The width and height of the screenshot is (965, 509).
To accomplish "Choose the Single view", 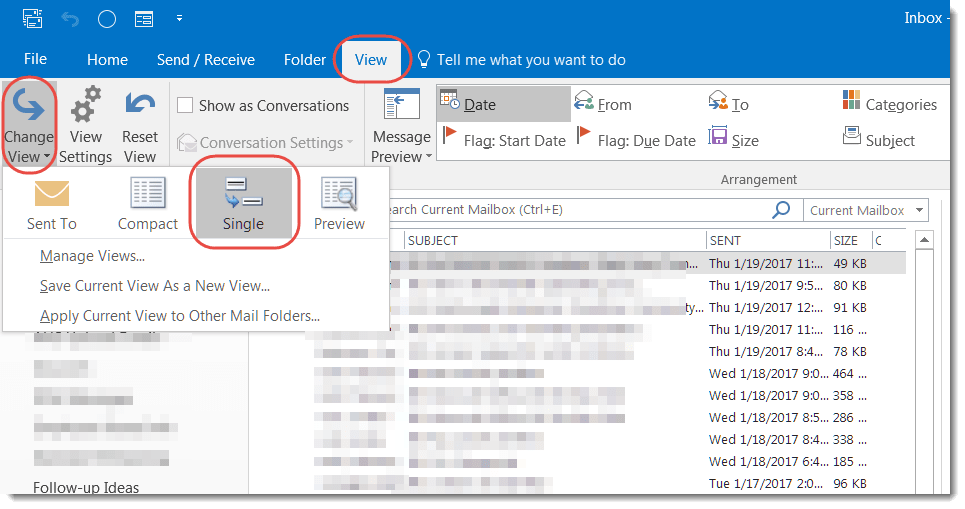I will coord(244,204).
